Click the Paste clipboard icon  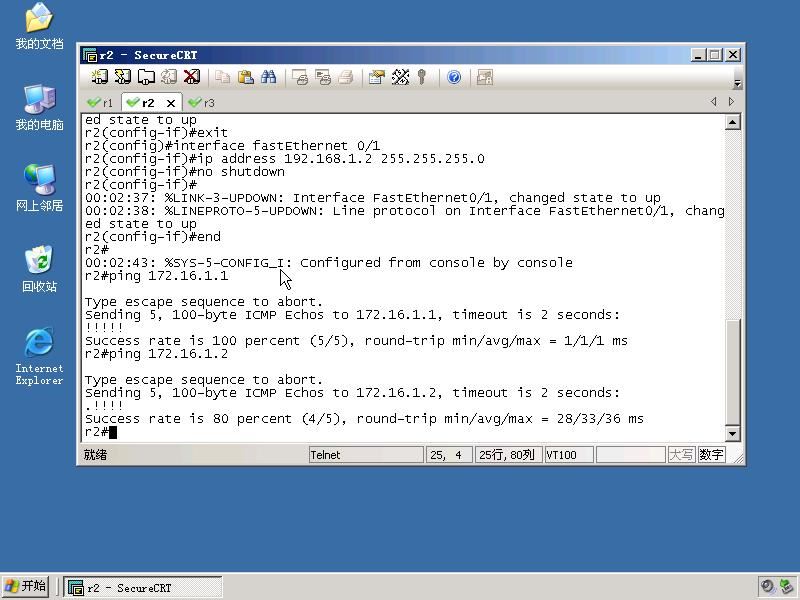point(246,77)
